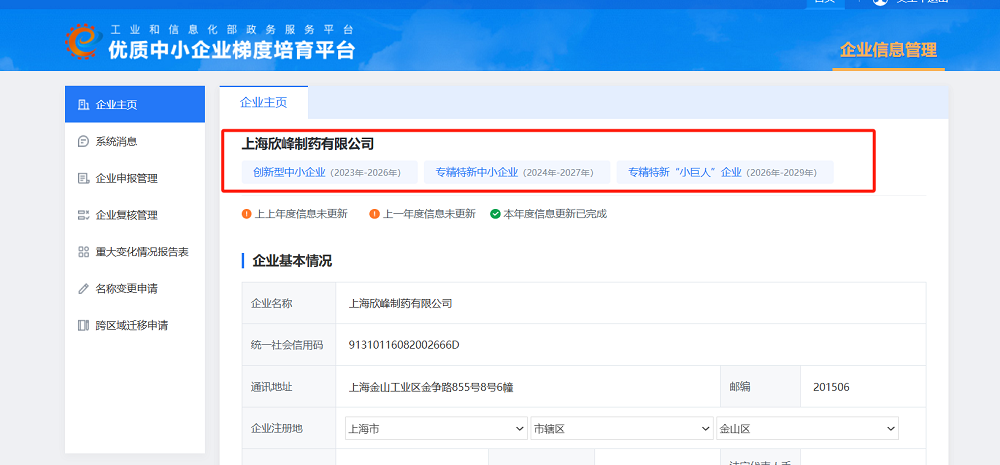
Task: Click the 创新型中小企业 (2023年-2026年) badge
Action: (329, 172)
